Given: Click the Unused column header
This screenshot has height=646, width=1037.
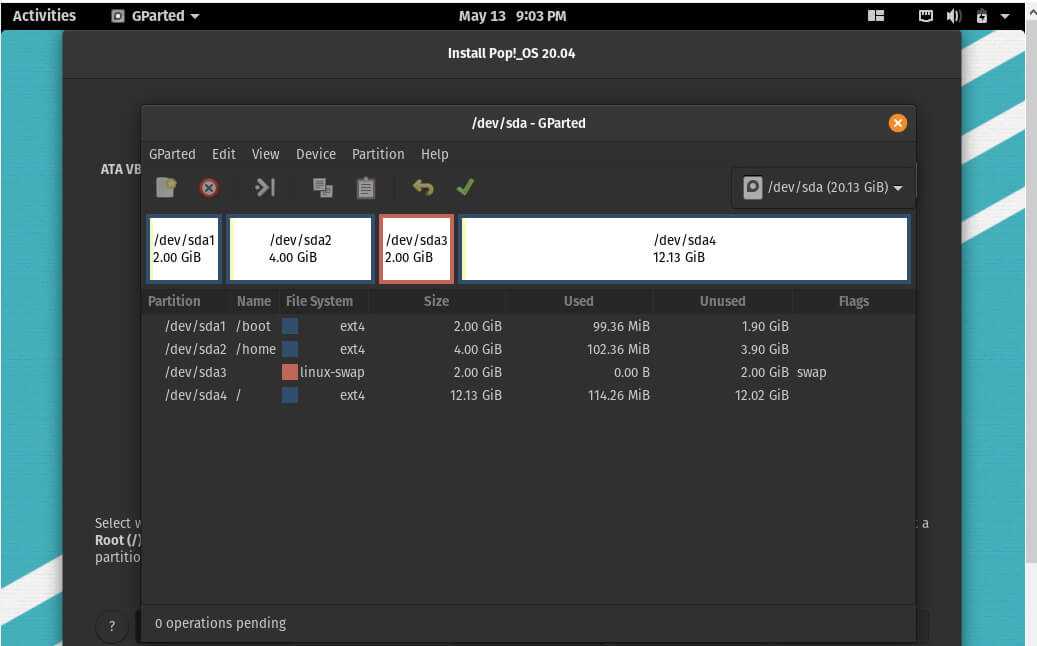Looking at the screenshot, I should point(723,302).
